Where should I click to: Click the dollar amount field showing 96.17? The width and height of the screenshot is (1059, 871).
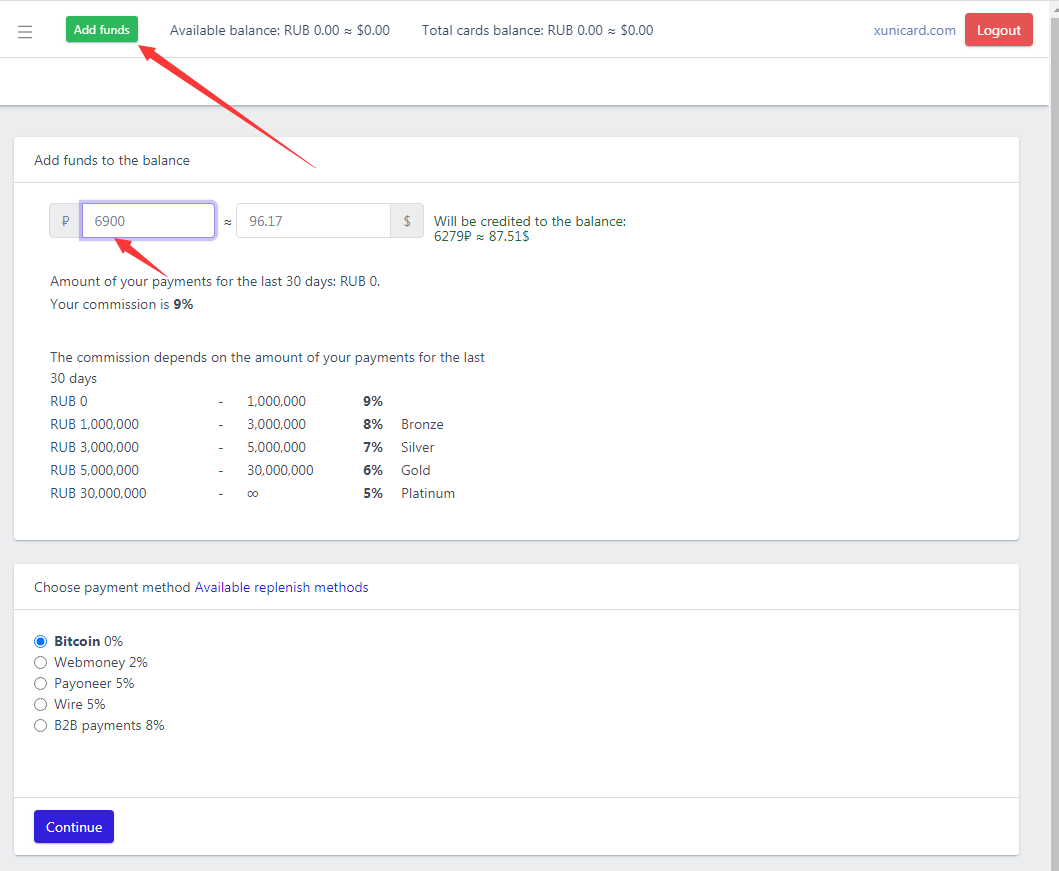pos(312,221)
